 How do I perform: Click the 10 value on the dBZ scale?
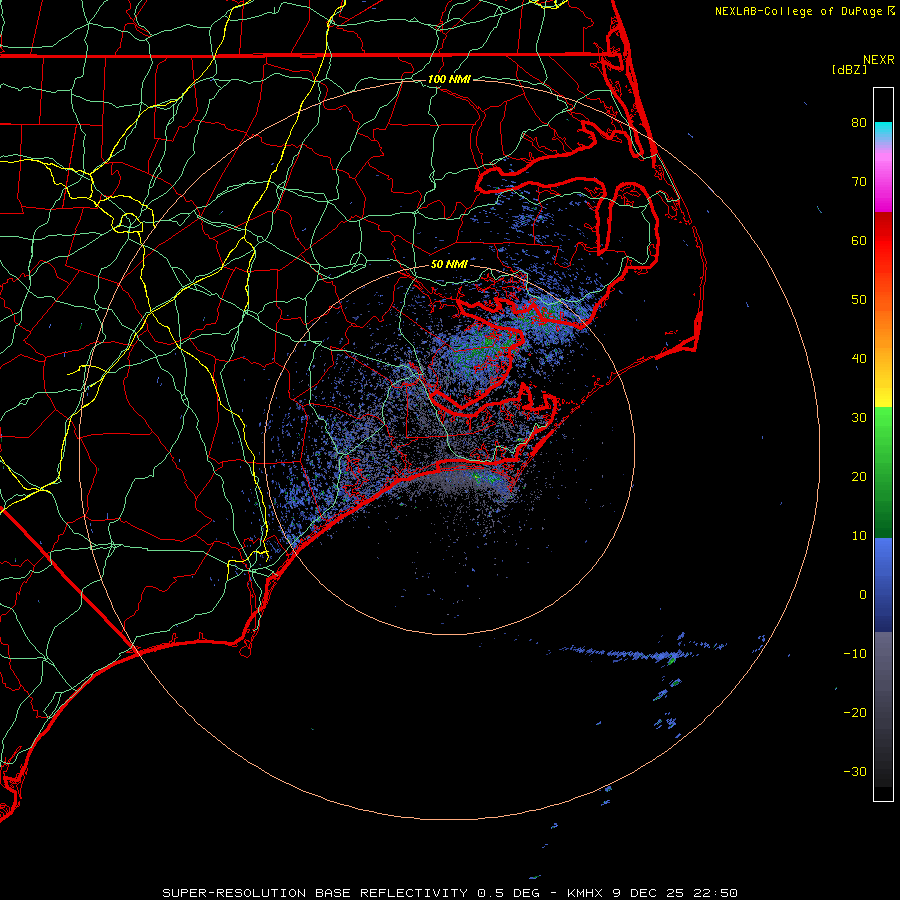click(859, 536)
